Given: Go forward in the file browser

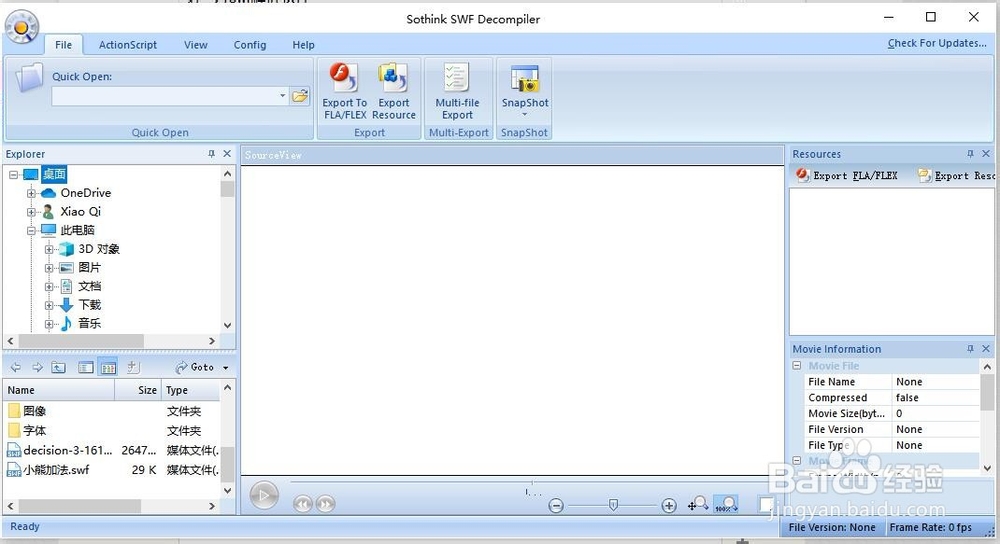Looking at the screenshot, I should tap(37, 367).
